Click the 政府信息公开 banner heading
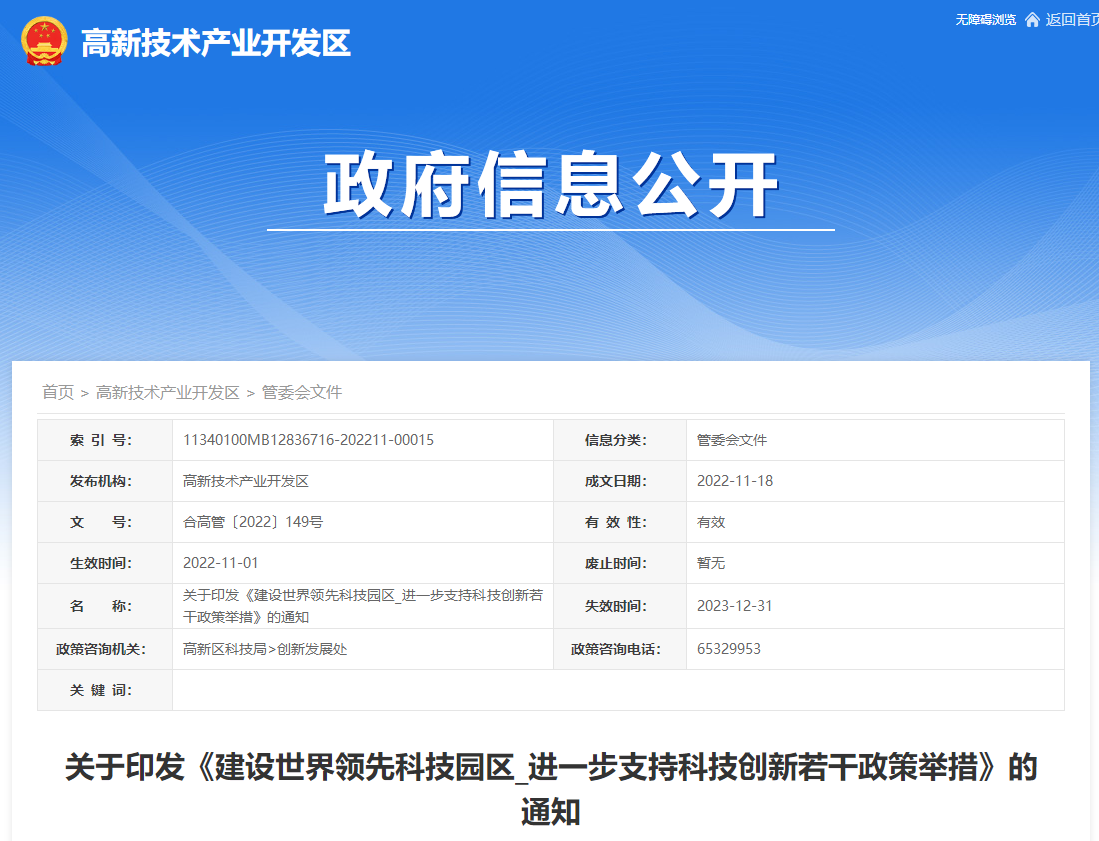Image resolution: width=1099 pixels, height=841 pixels. click(550, 186)
